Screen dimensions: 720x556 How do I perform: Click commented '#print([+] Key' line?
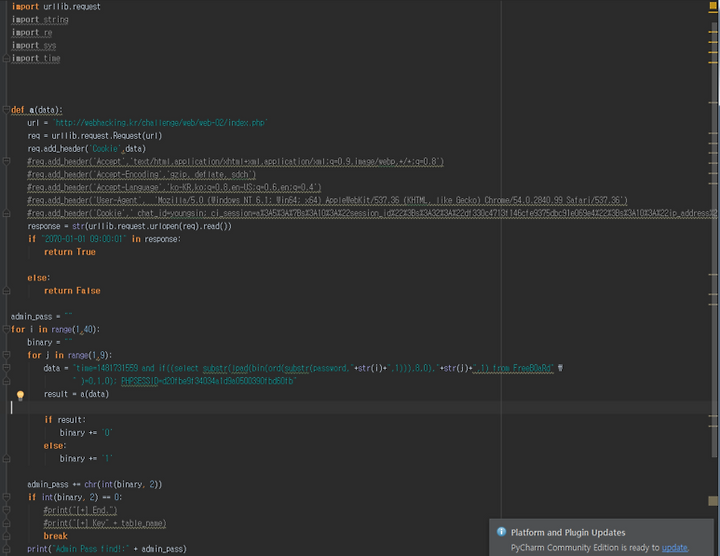coord(105,523)
